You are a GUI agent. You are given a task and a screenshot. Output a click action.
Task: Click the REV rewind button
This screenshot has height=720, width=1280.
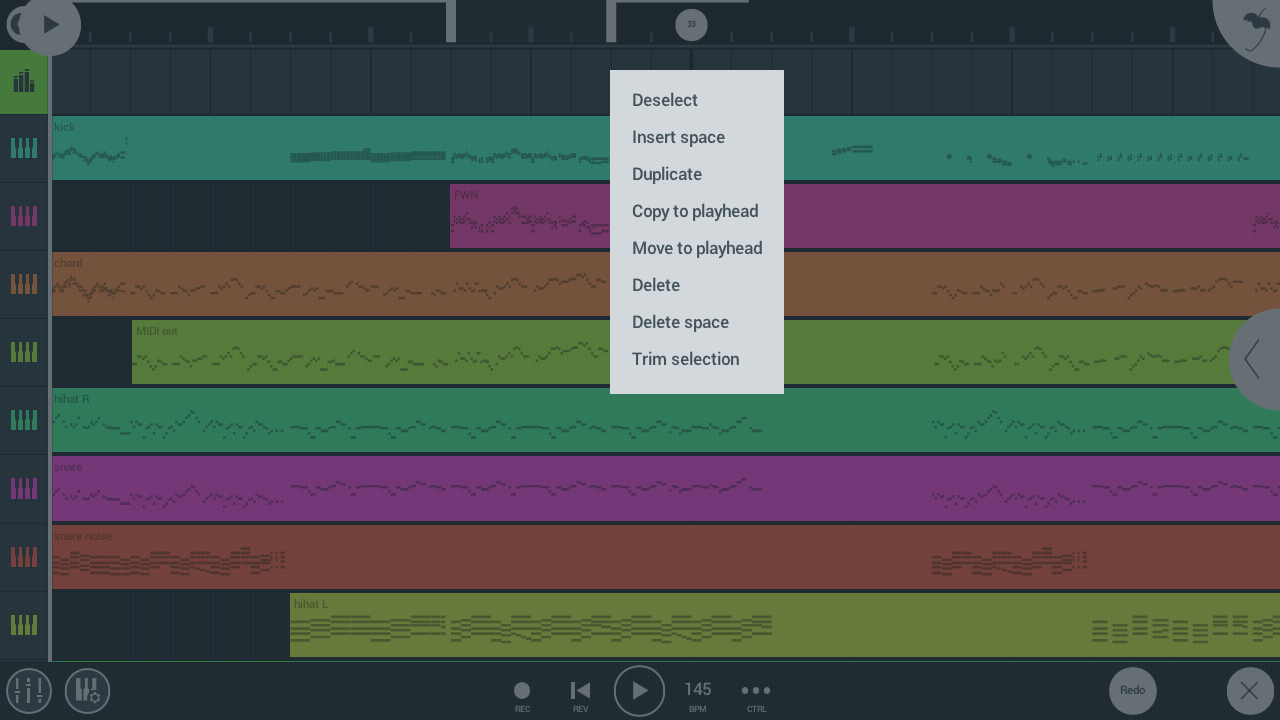tap(580, 694)
